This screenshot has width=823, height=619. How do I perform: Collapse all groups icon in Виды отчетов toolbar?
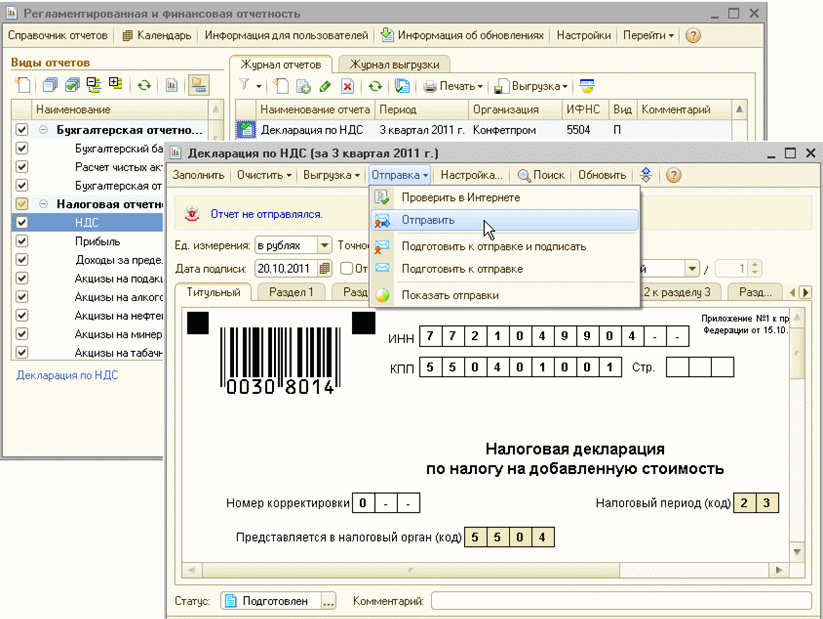pyautogui.click(x=94, y=85)
